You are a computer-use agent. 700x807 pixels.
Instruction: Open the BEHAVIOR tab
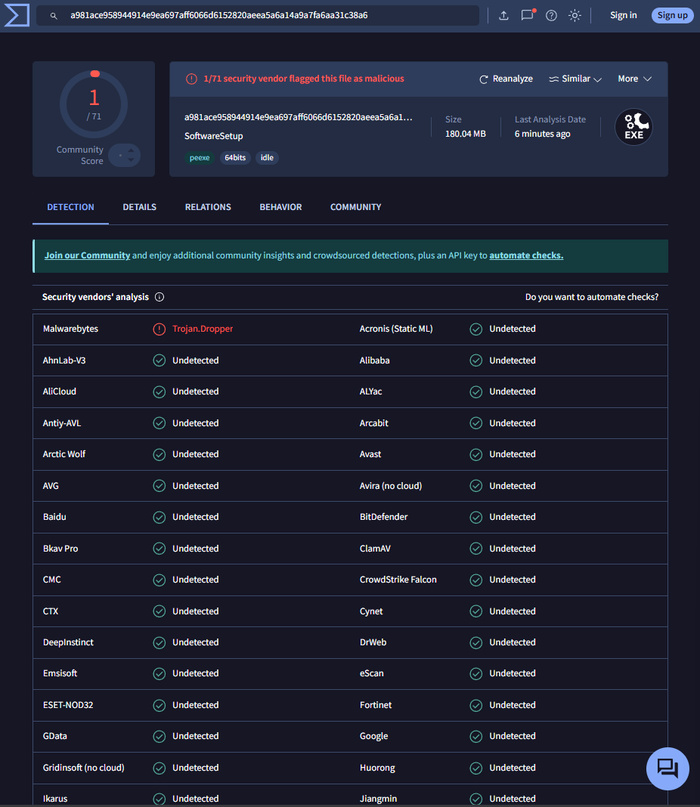click(x=280, y=207)
